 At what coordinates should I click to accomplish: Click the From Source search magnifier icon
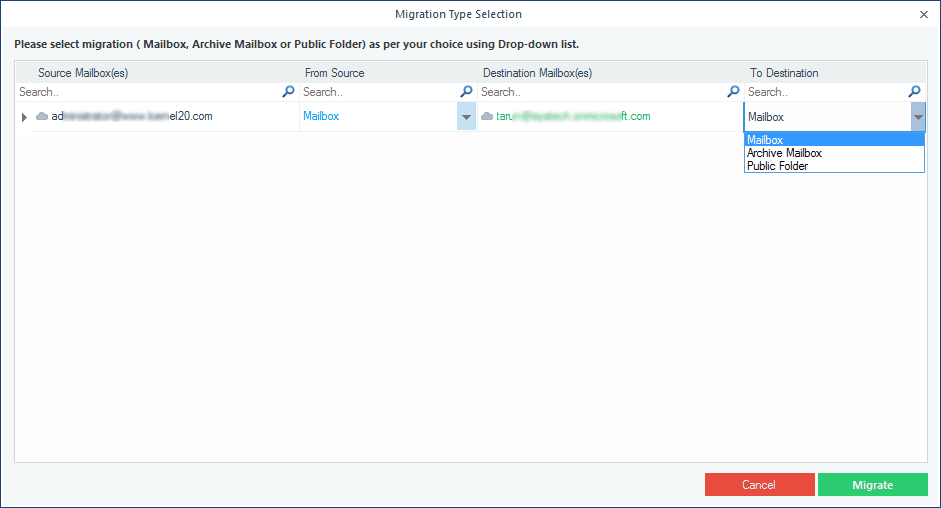(466, 91)
